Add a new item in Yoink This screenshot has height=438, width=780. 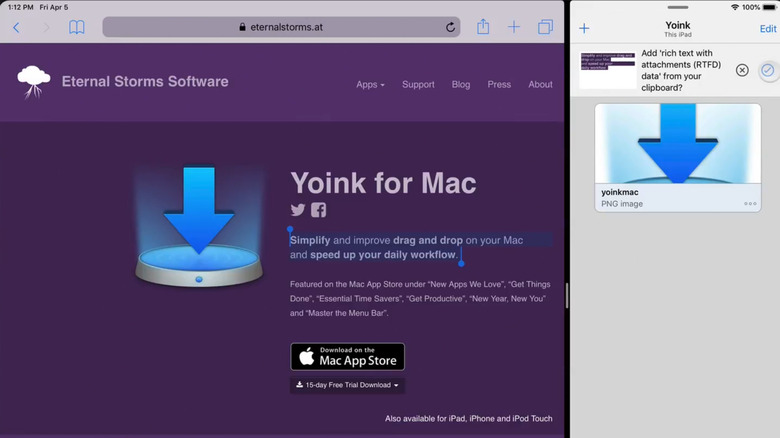(584, 28)
